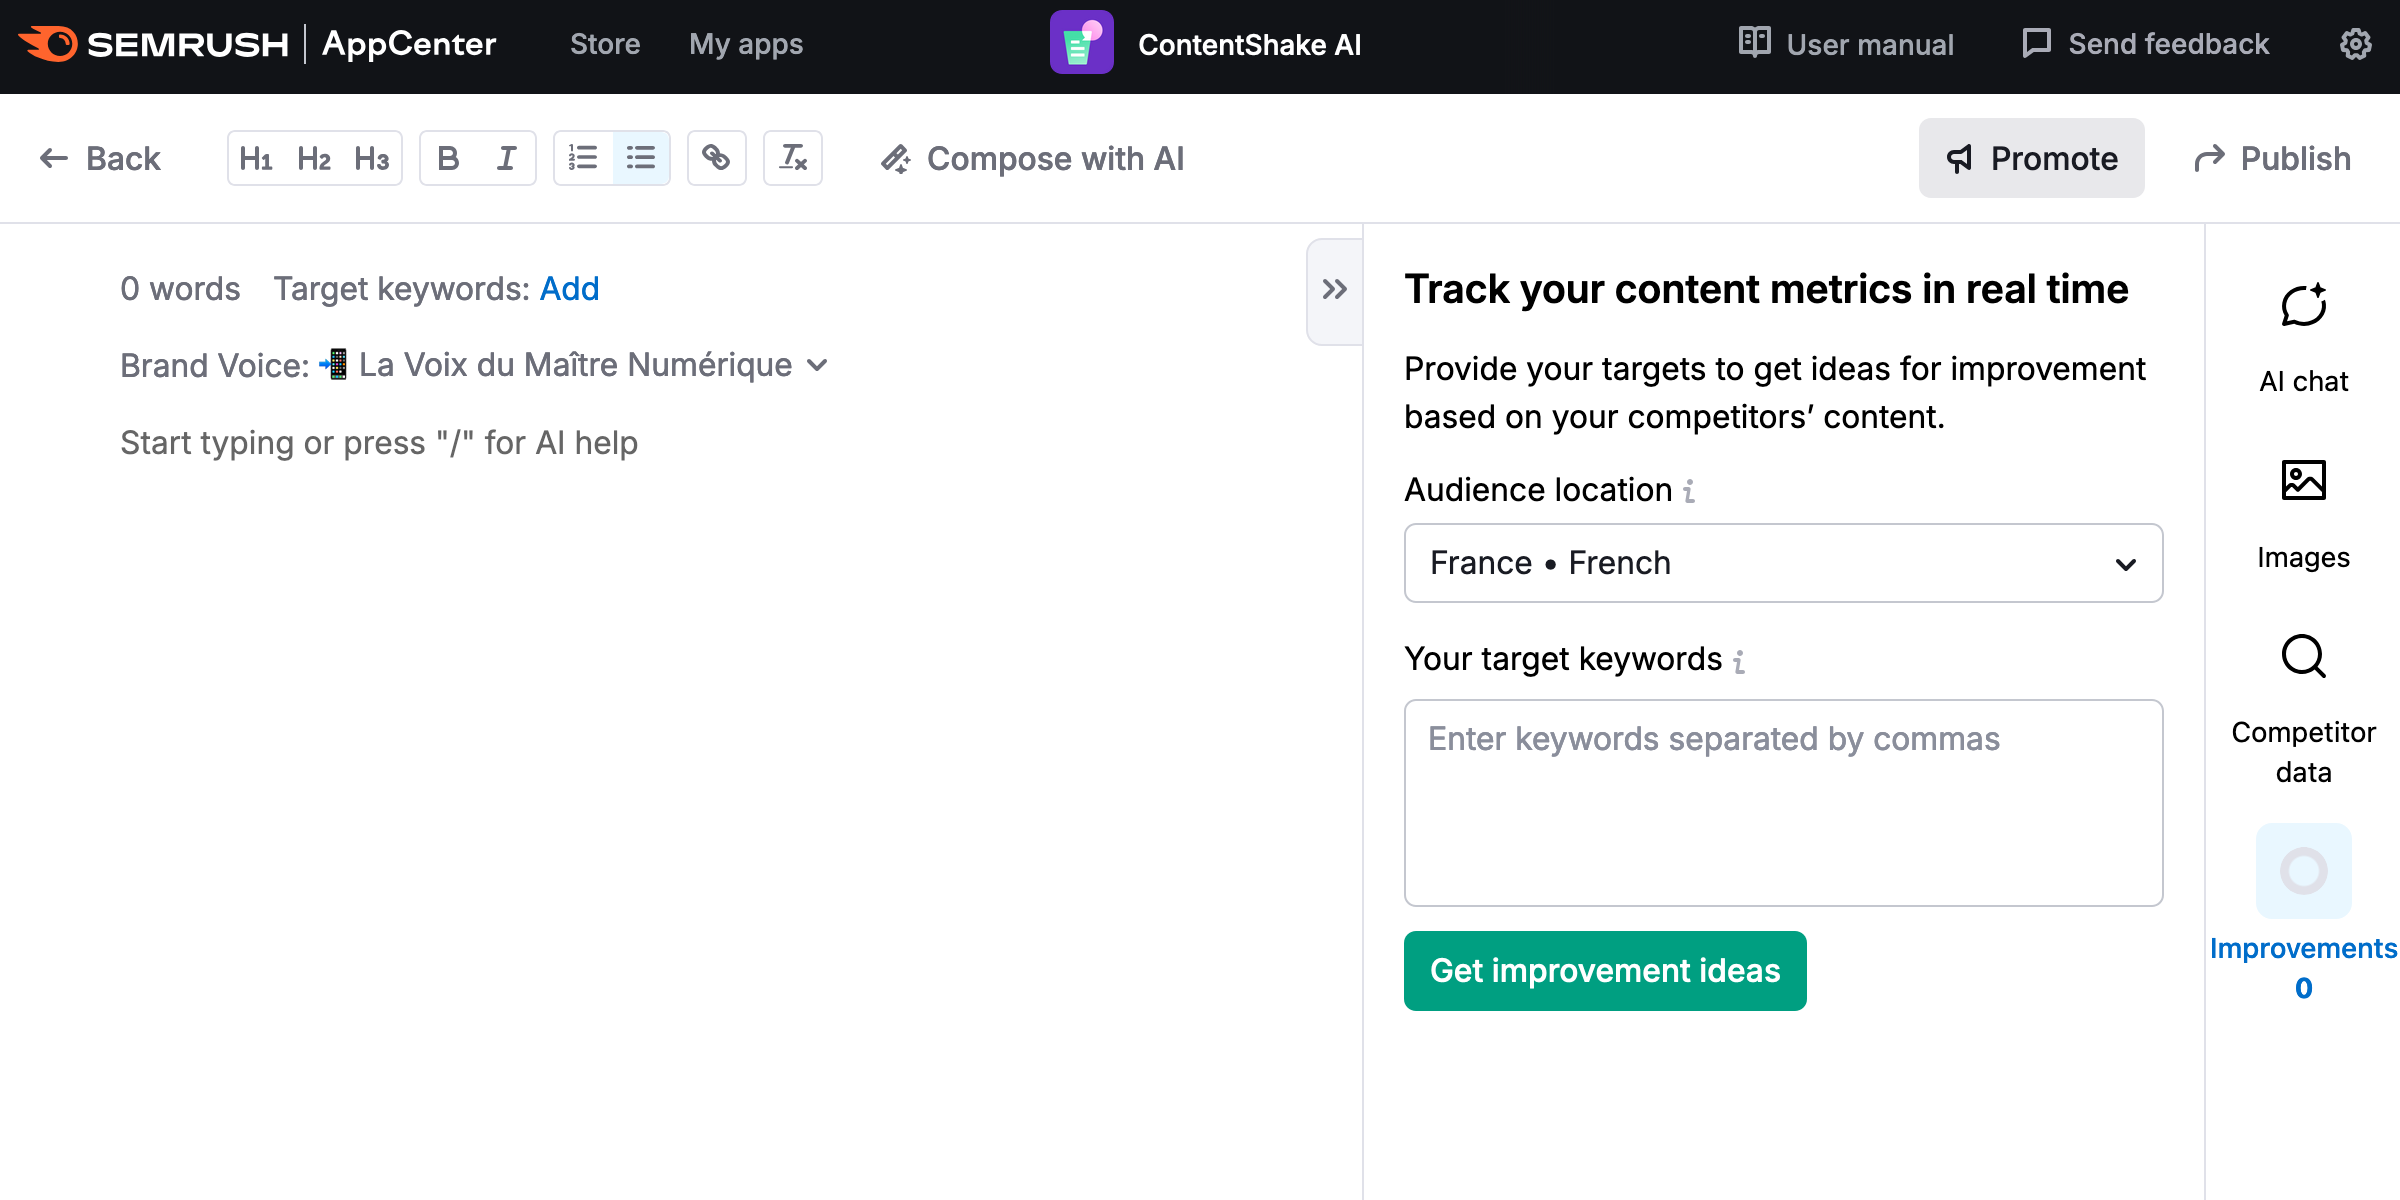Open the Competitor data panel
The image size is (2400, 1200).
2303,708
